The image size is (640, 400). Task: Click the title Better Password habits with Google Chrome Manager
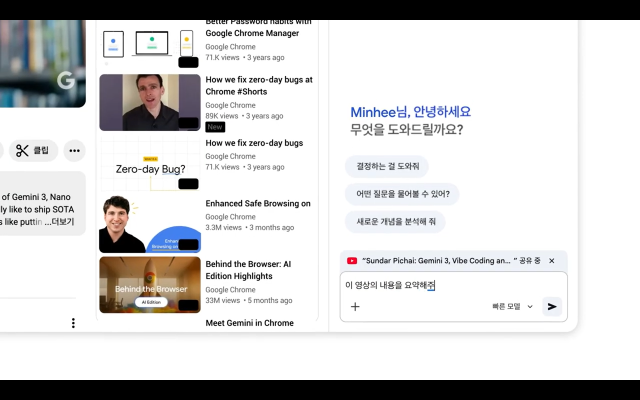point(258,27)
